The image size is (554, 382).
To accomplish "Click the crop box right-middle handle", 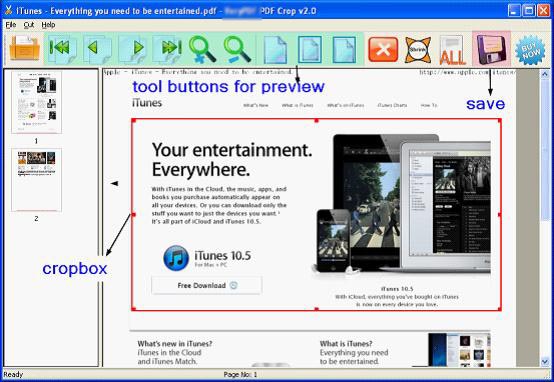I will 500,214.
